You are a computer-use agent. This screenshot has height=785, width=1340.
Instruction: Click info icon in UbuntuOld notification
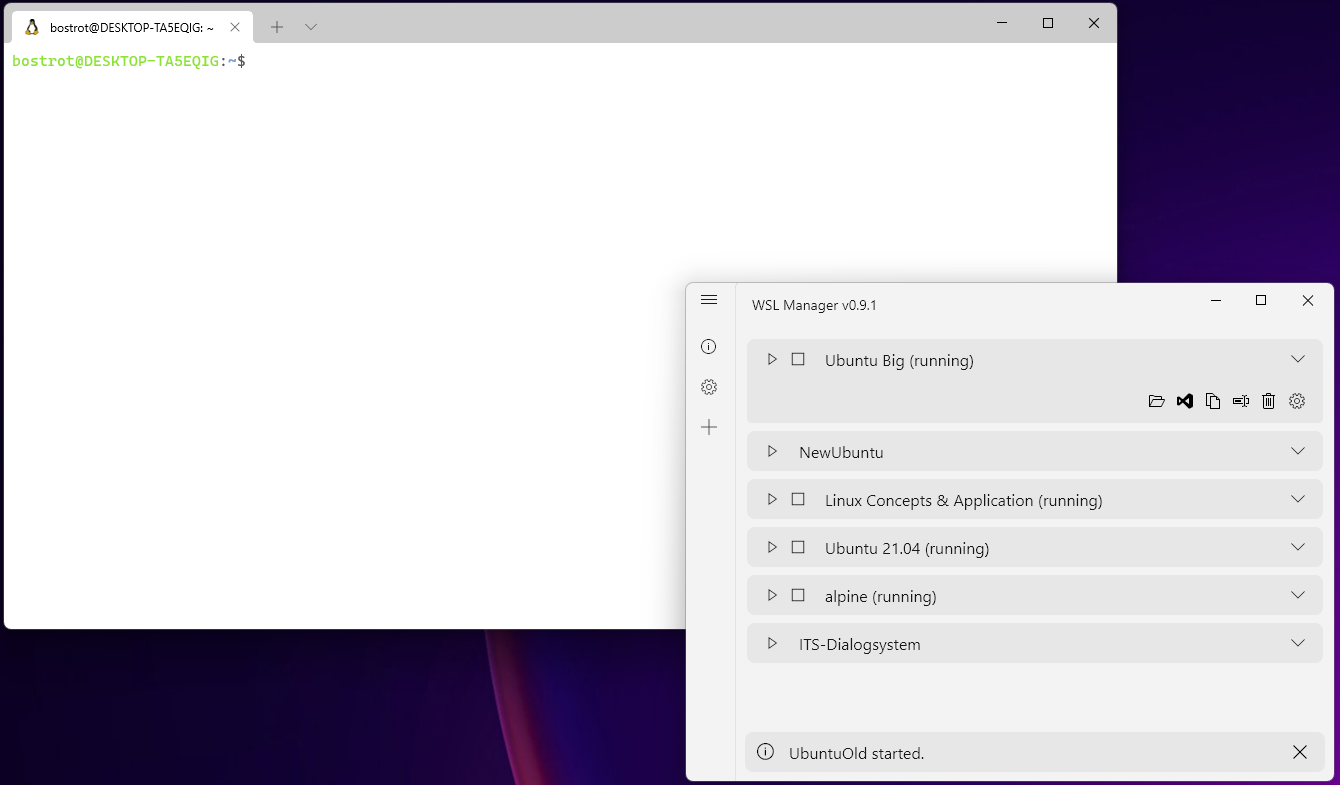pyautogui.click(x=766, y=752)
